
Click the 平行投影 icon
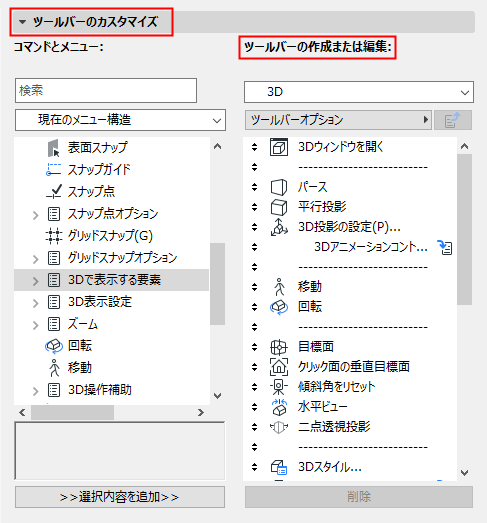[x=279, y=207]
